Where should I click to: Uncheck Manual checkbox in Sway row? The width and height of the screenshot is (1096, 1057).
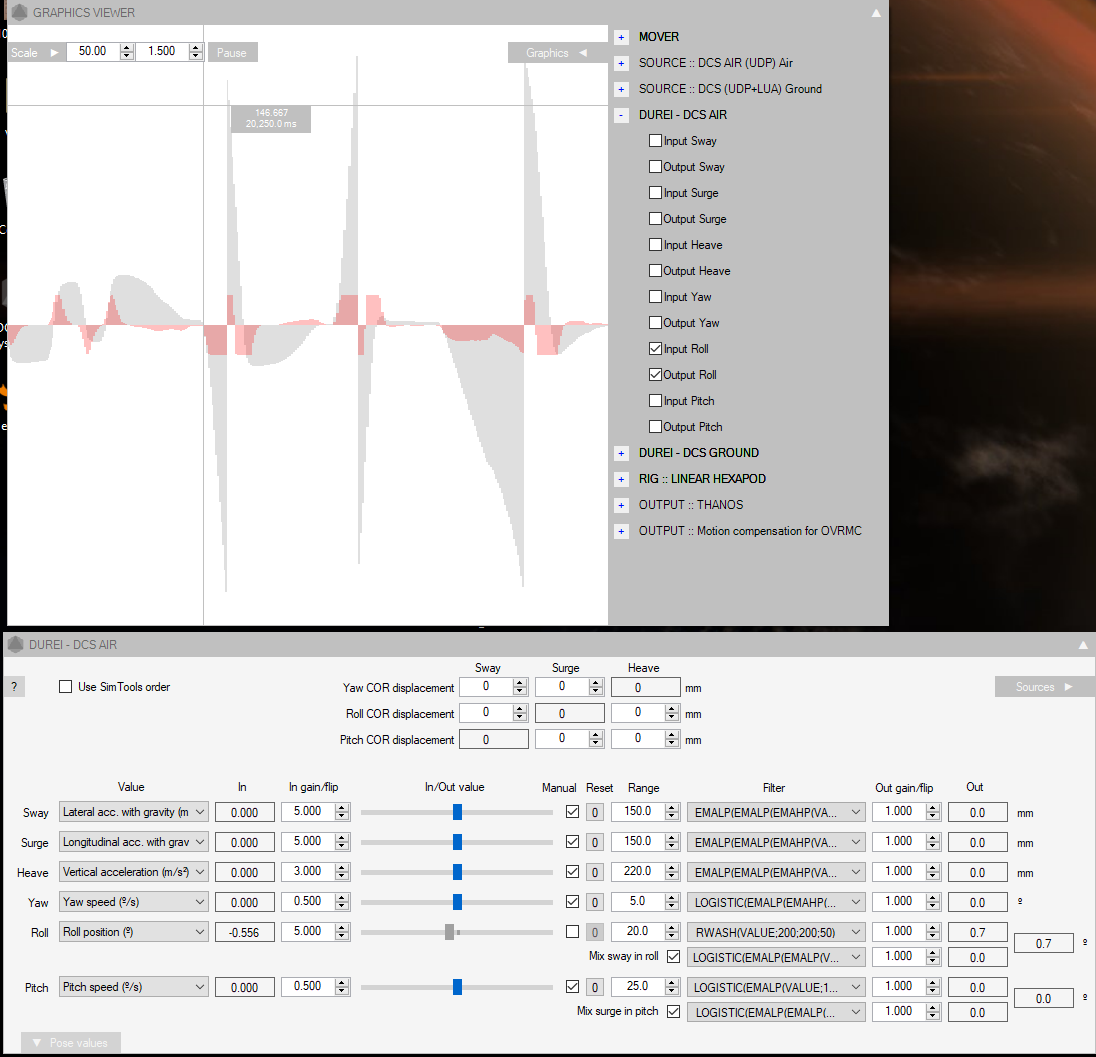(572, 812)
